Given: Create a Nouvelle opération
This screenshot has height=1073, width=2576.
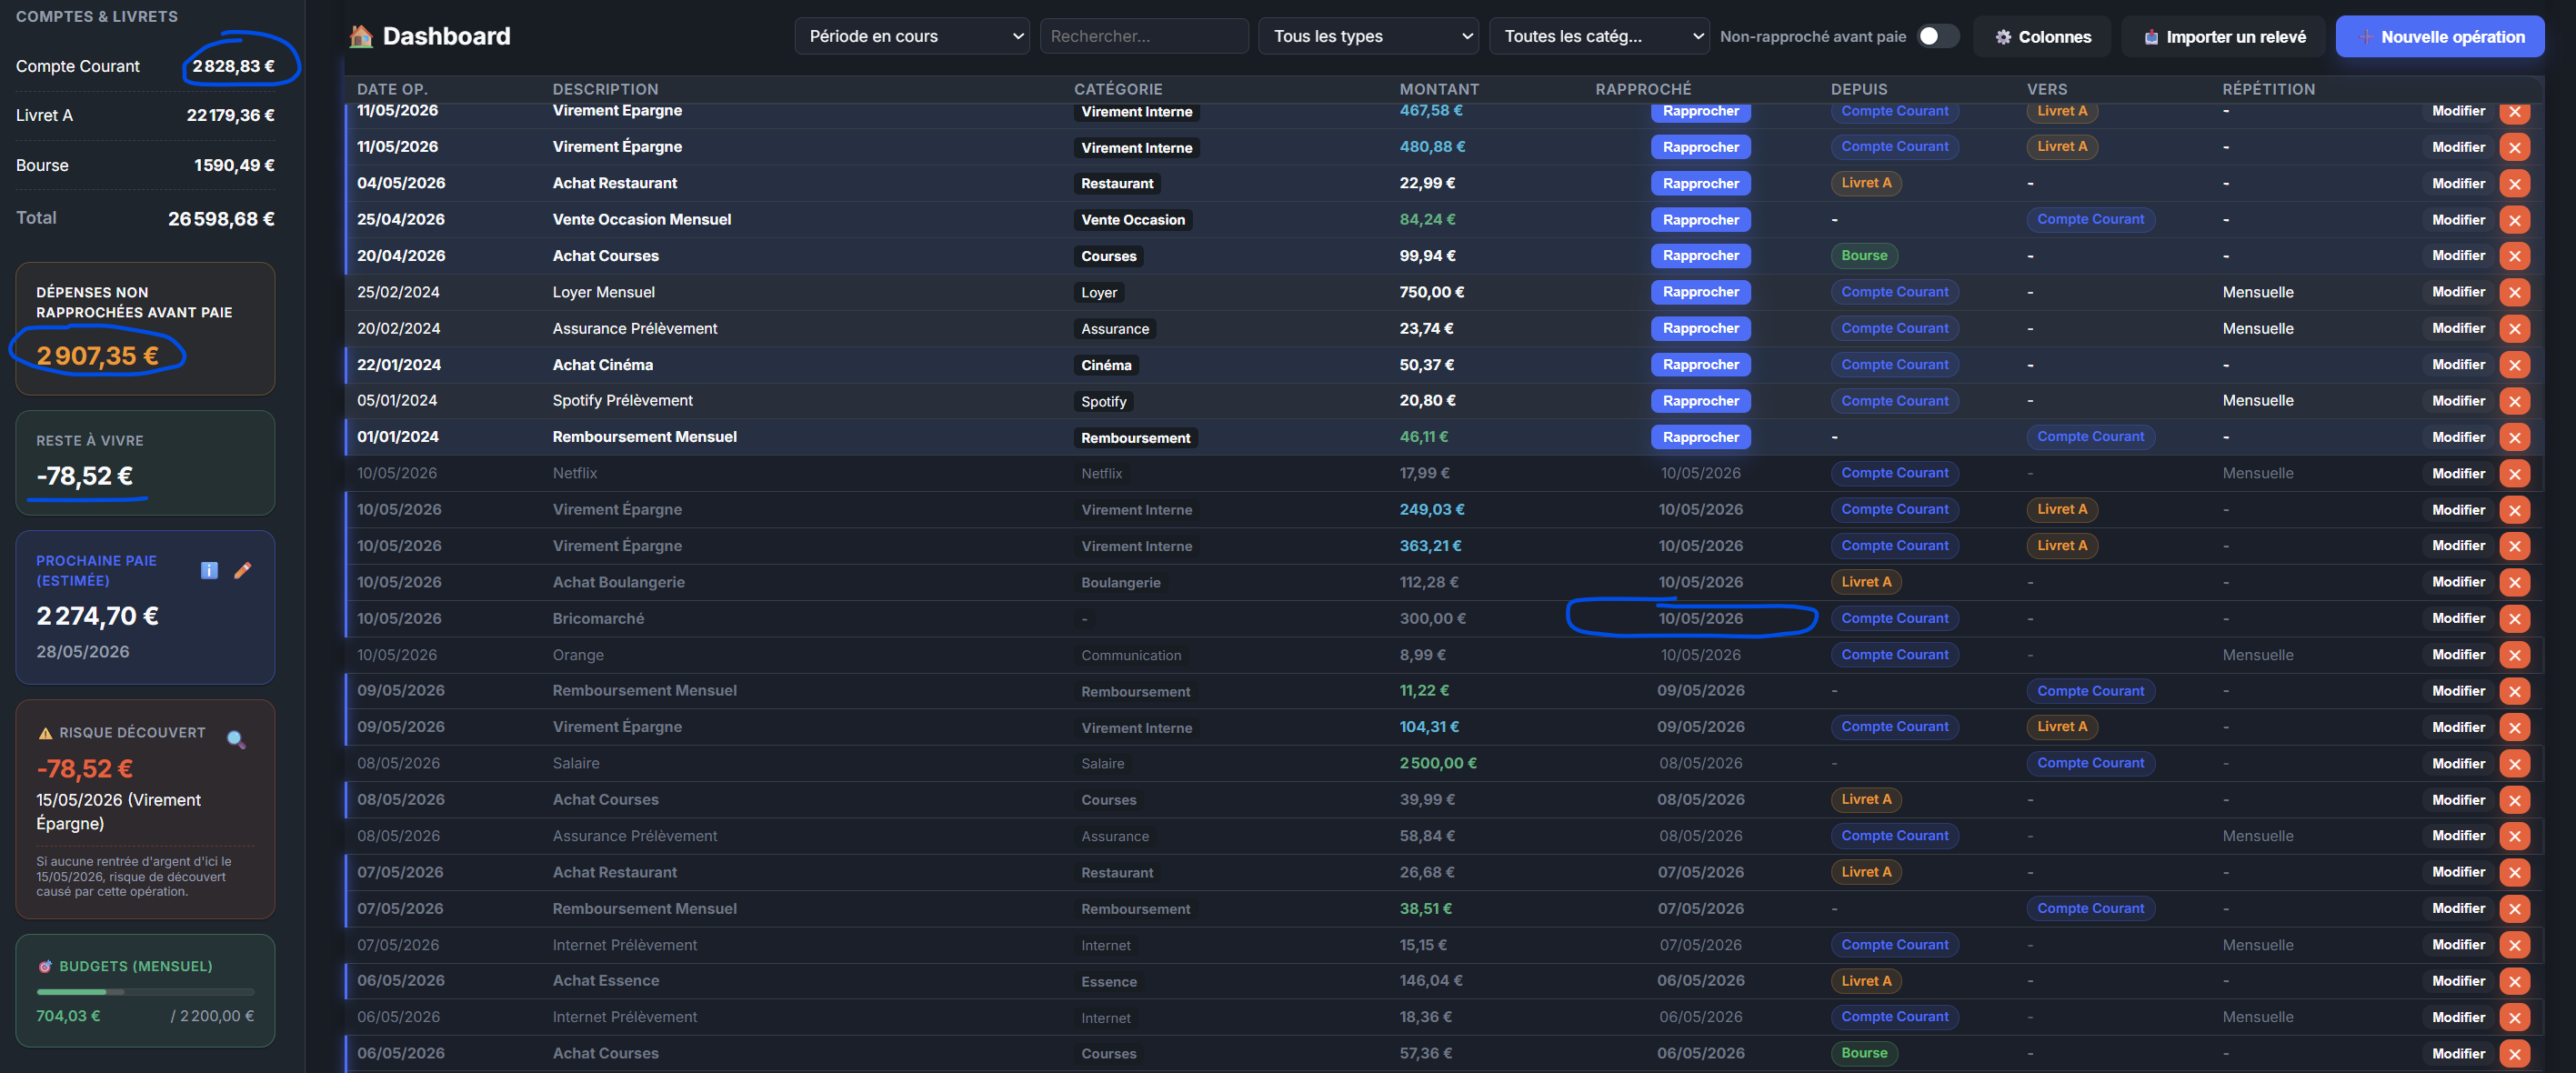Looking at the screenshot, I should [2440, 36].
